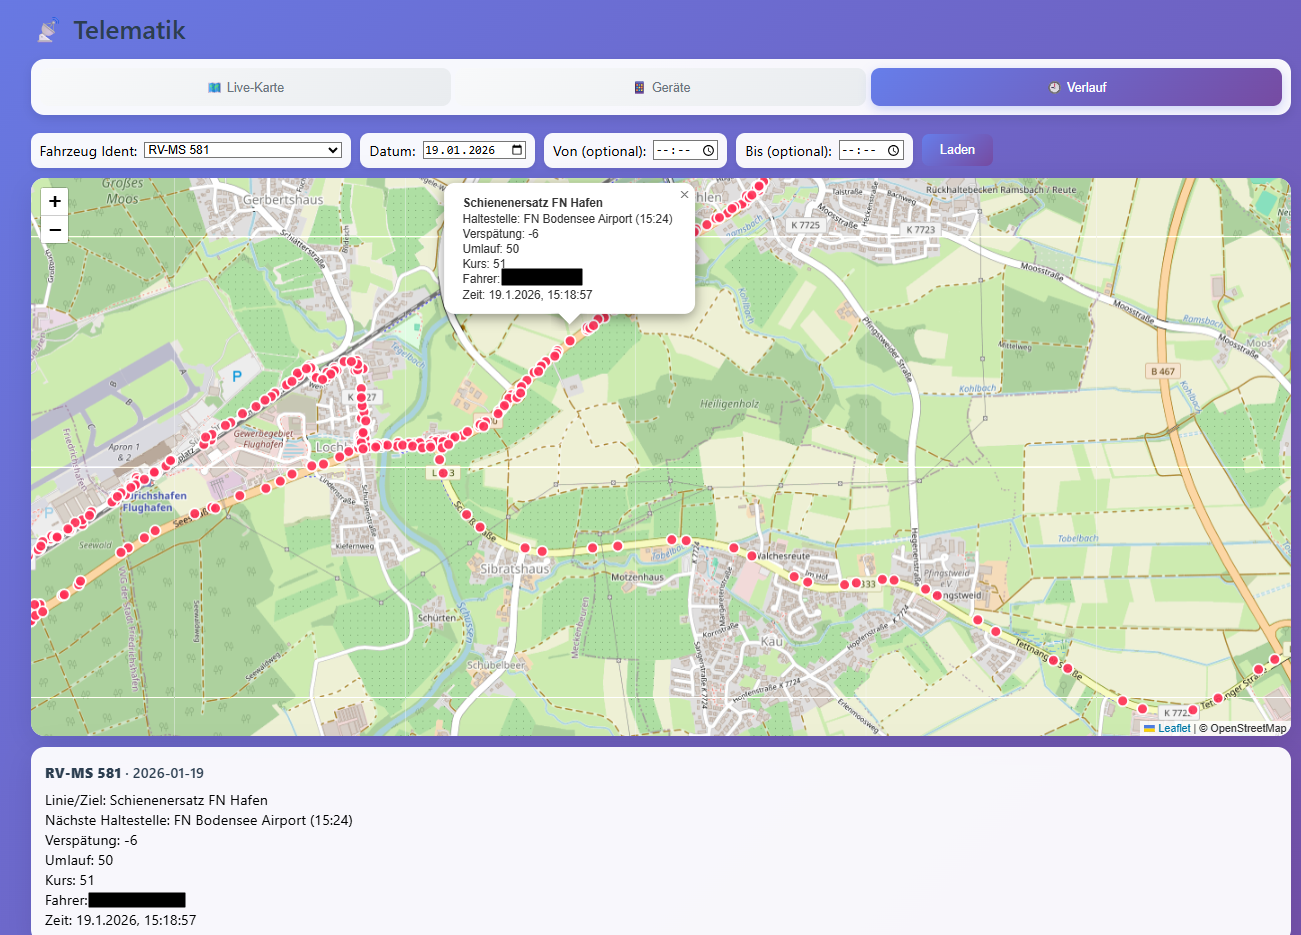Image resolution: width=1301 pixels, height=935 pixels.
Task: Zoom out the map with minus button
Action: 55,230
